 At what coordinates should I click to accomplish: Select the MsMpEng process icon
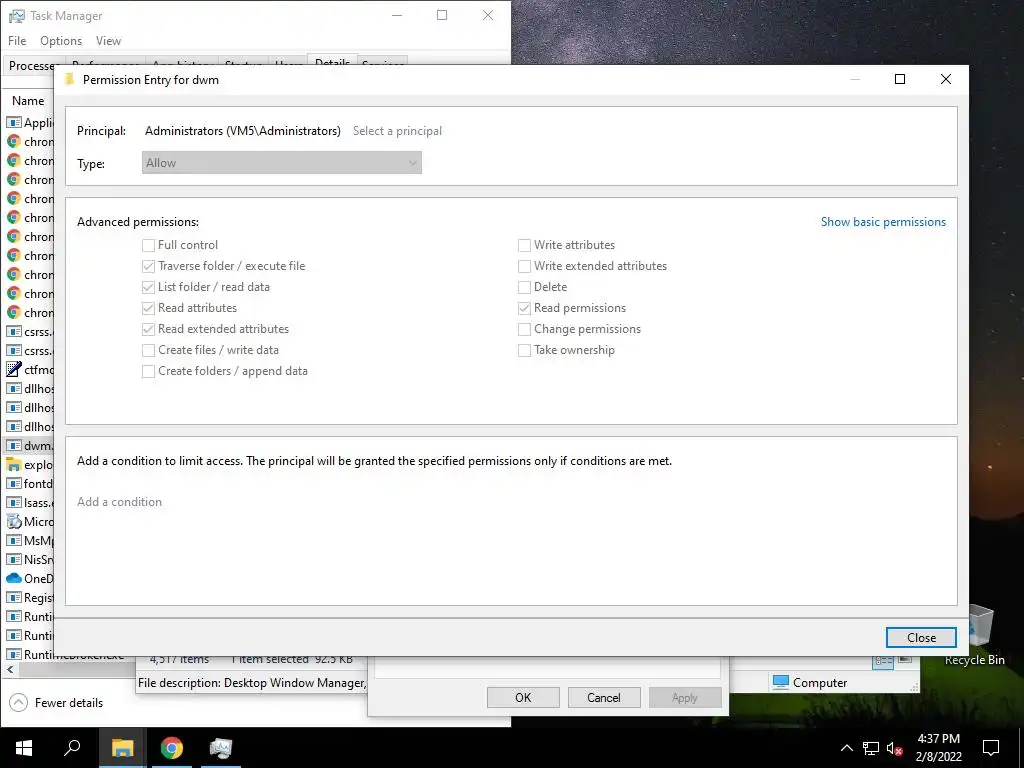(x=14, y=541)
